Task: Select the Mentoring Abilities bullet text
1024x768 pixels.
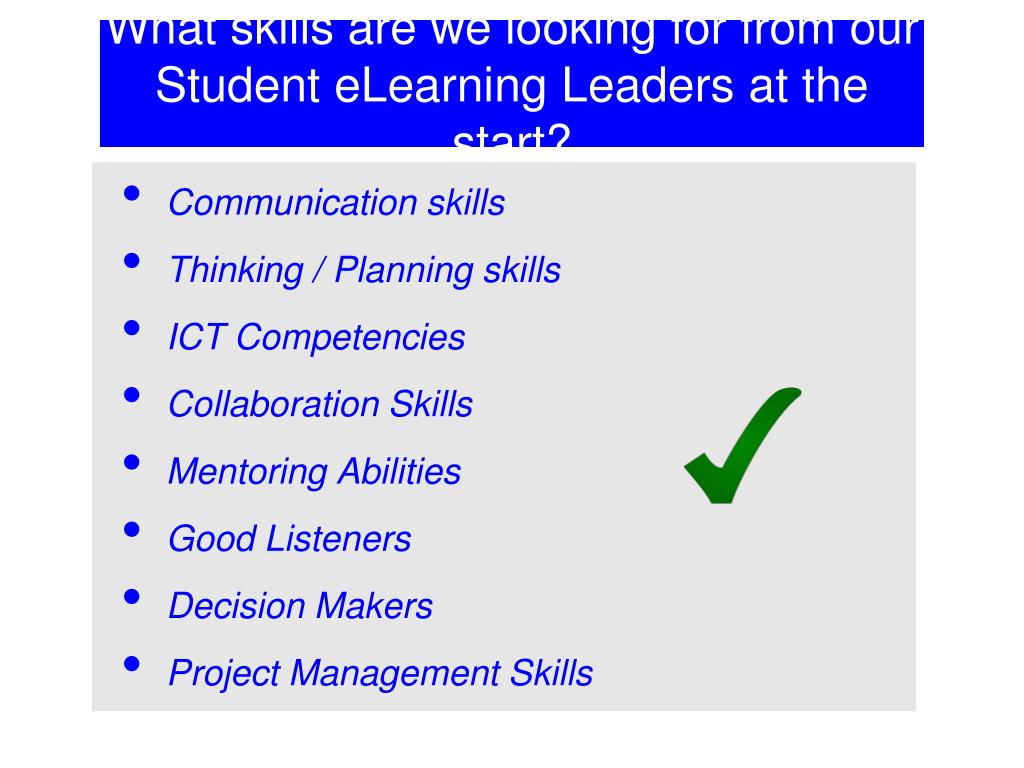Action: tap(315, 472)
